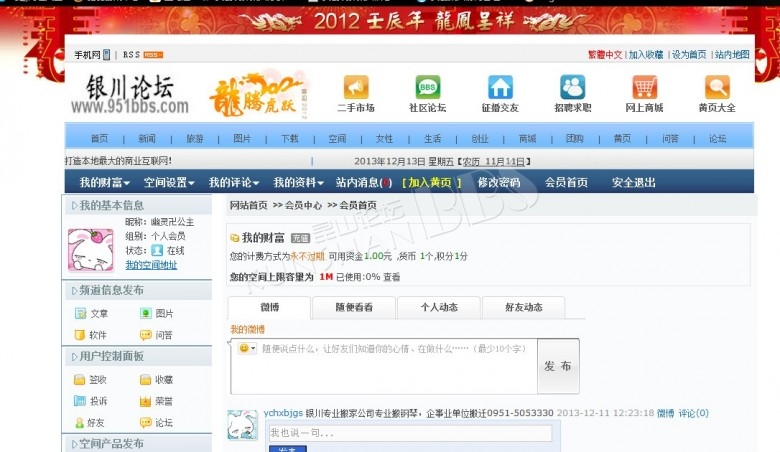Click the 设为首页 link
The height and width of the screenshot is (452, 780).
tap(689, 55)
